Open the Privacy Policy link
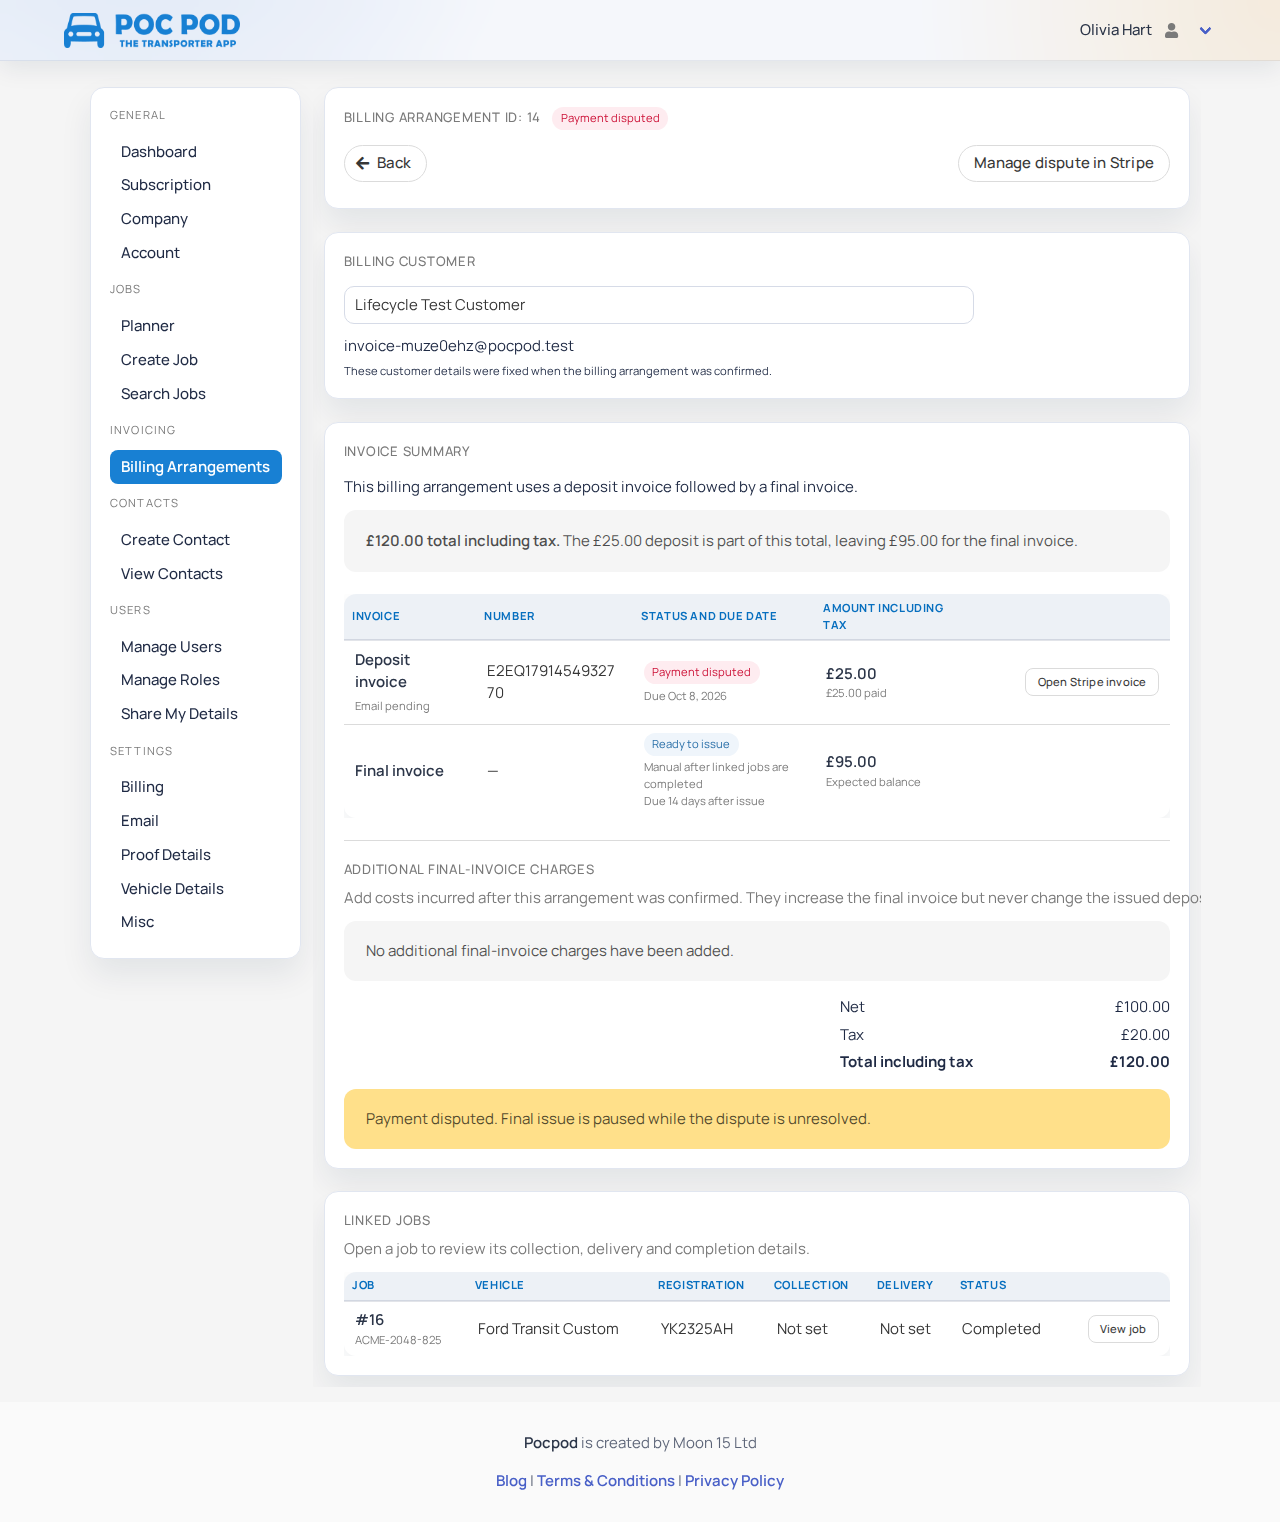Viewport: 1280px width, 1522px height. coord(734,1481)
